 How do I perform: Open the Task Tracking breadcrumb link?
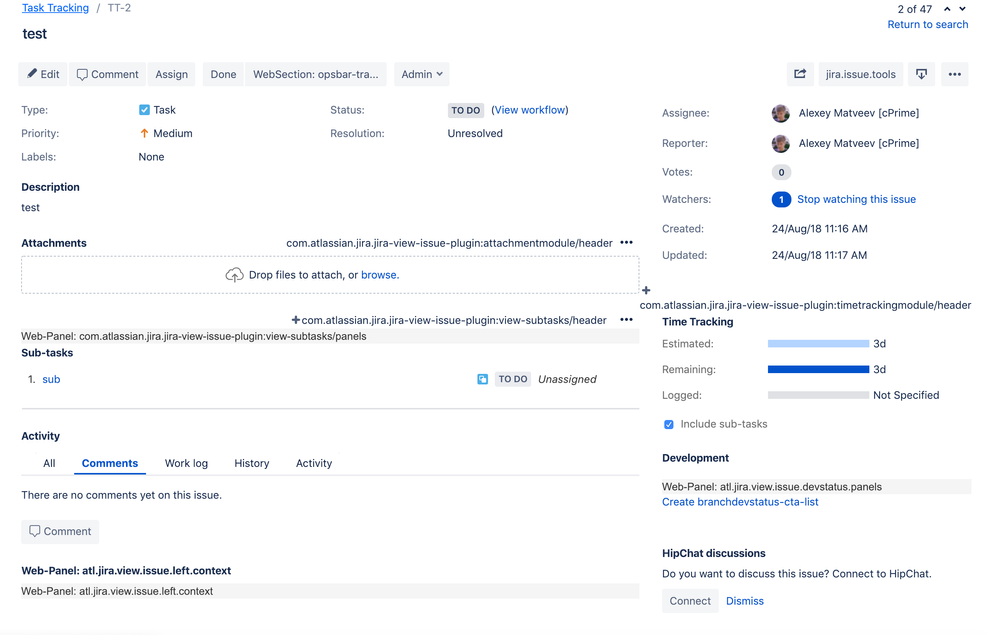[55, 8]
